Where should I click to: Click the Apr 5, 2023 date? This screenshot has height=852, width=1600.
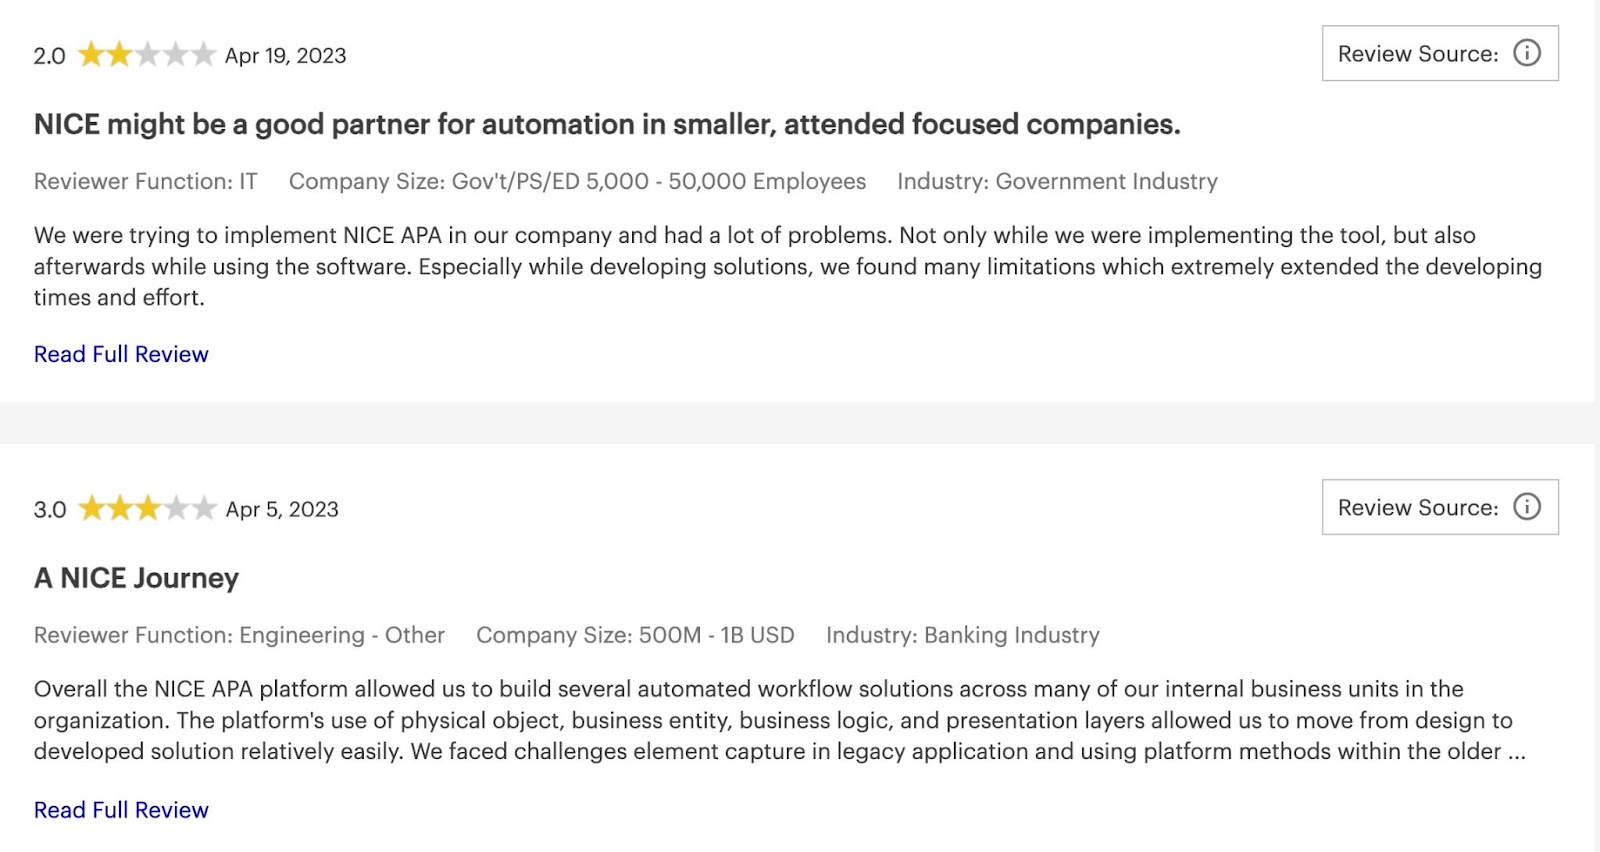click(x=282, y=509)
